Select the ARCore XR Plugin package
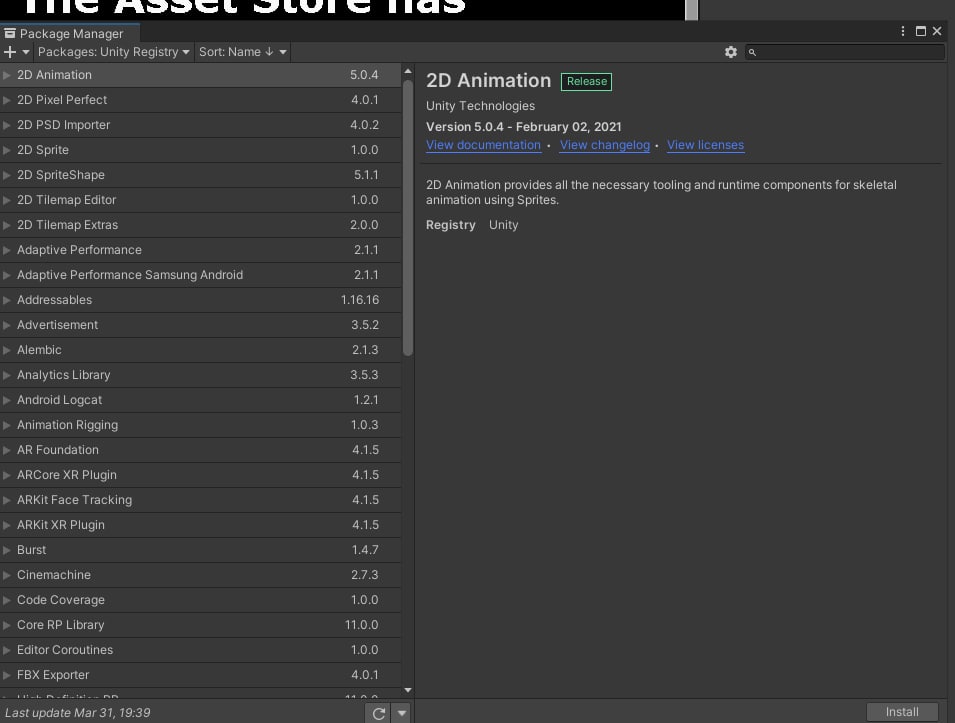This screenshot has width=955, height=723. tap(200, 474)
